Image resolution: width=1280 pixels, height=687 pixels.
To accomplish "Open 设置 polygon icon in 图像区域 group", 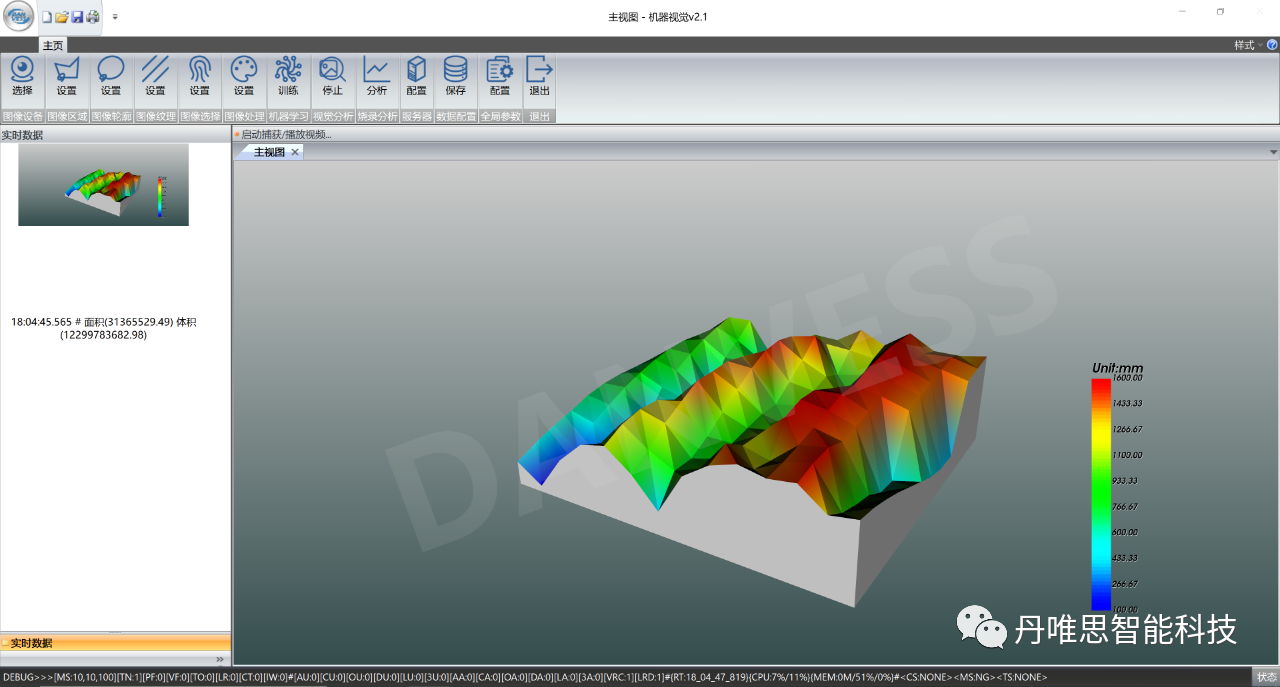I will (67, 76).
